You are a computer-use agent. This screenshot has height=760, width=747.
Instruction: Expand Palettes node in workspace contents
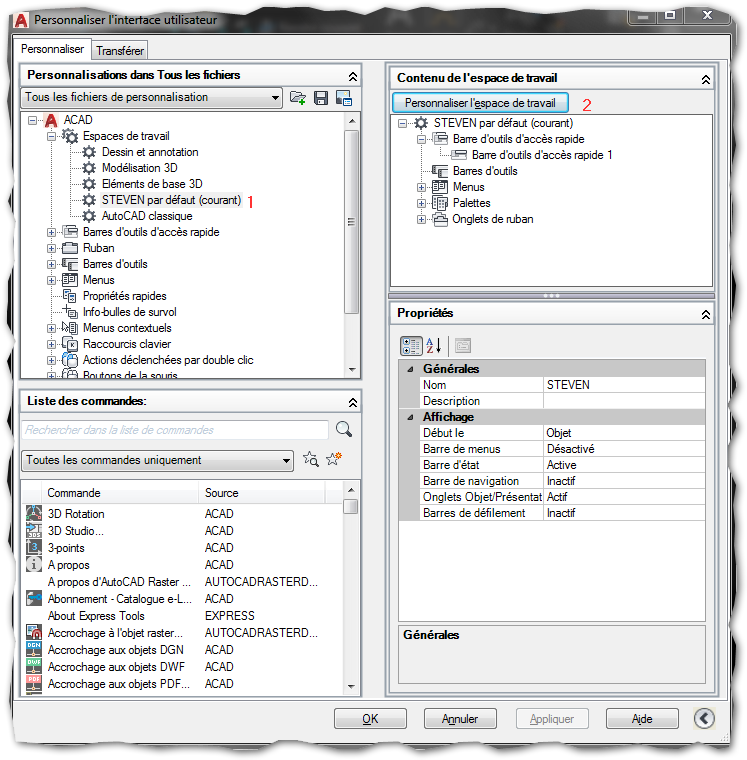421,203
